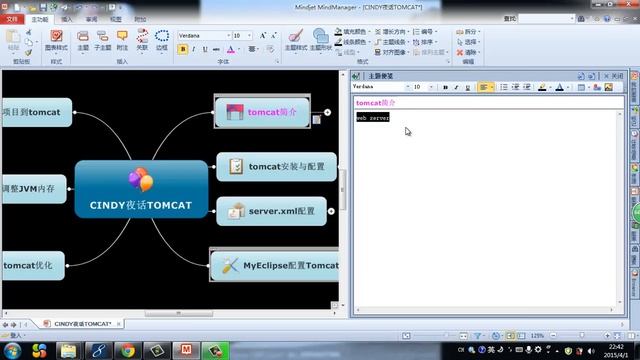Expand the server.xml配置 topic plus button

click(331, 211)
